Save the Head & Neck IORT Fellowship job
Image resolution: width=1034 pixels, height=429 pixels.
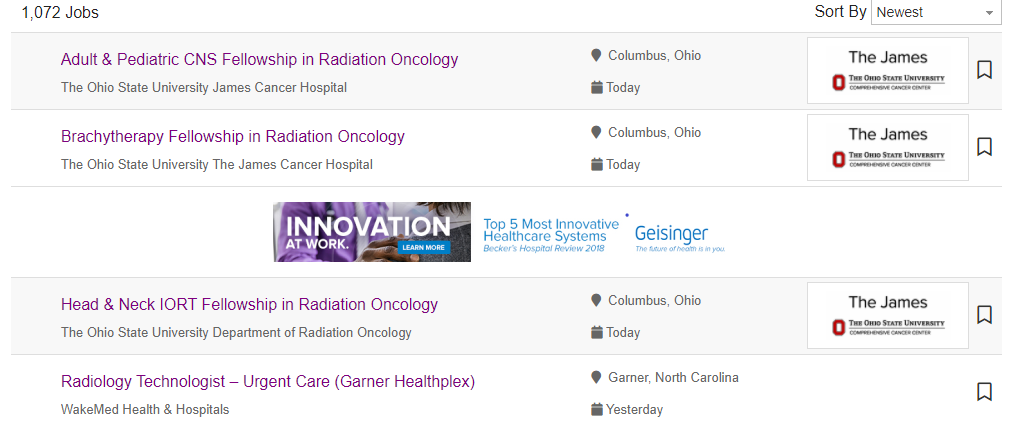984,315
